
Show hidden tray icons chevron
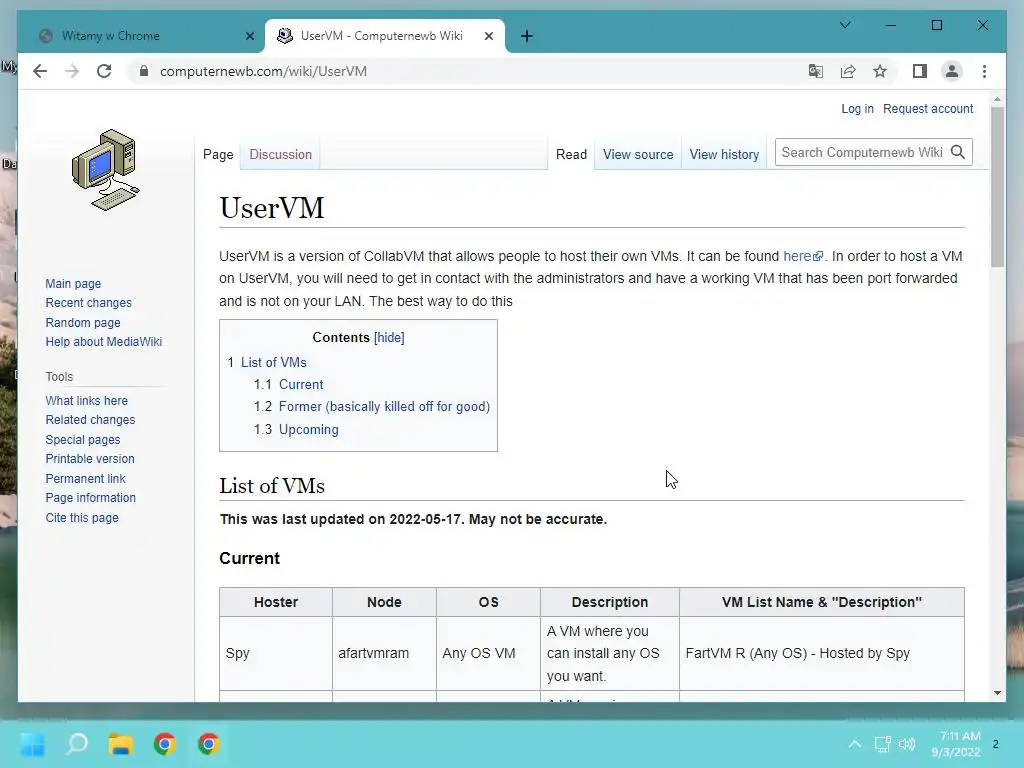point(854,744)
